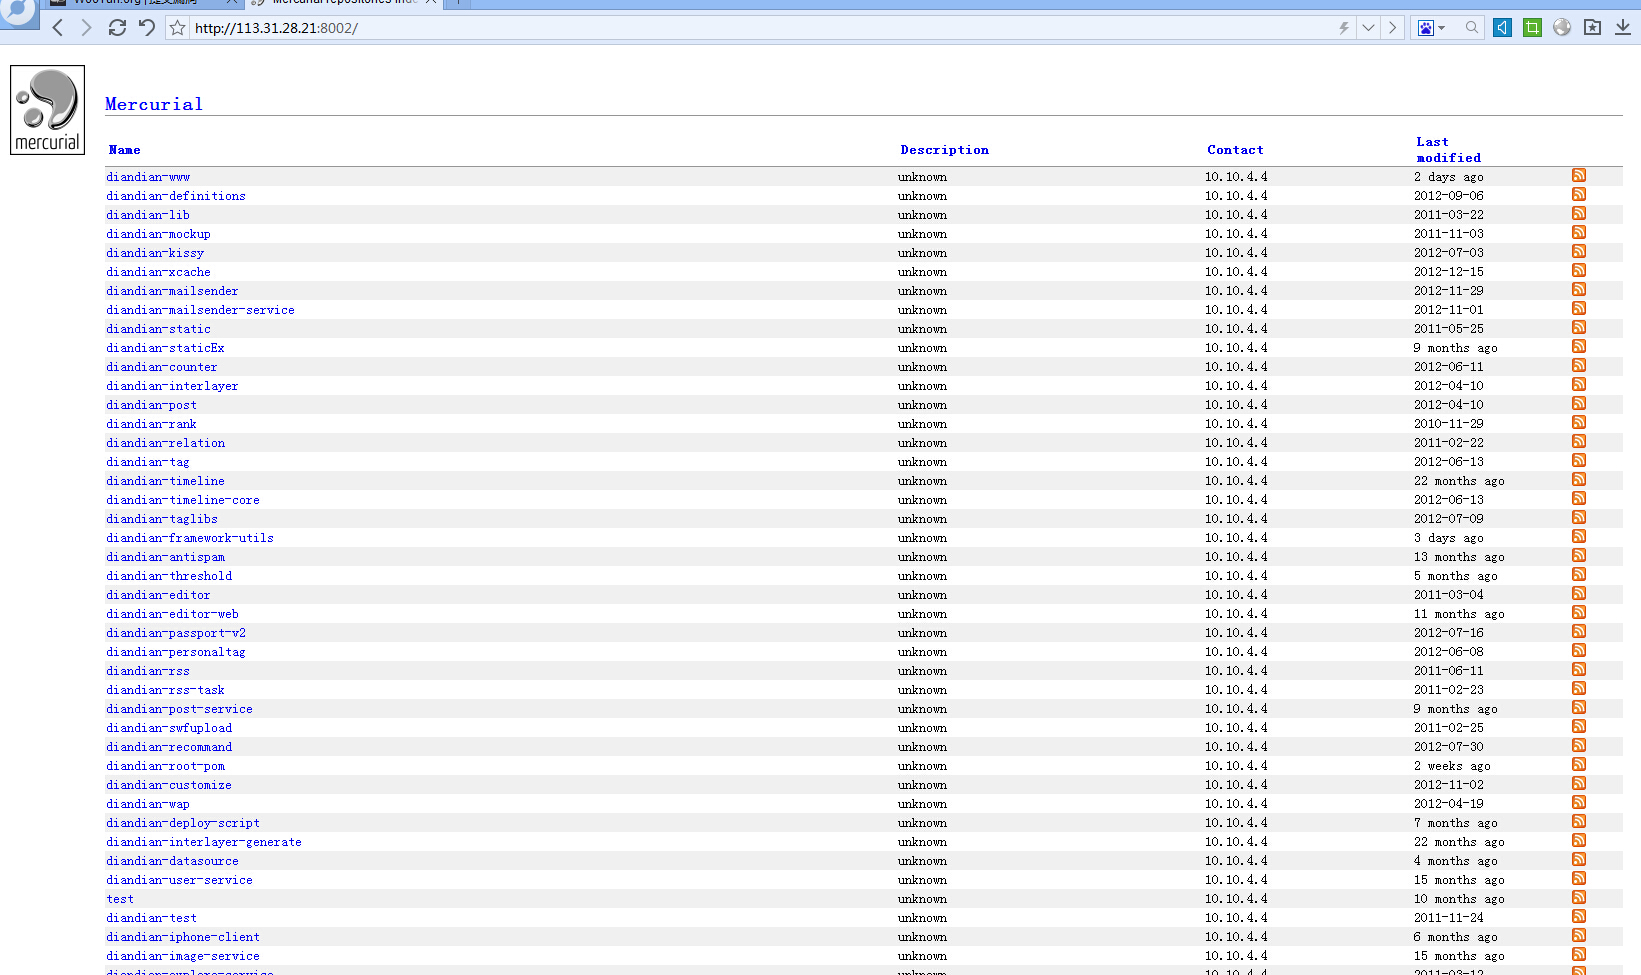Open the favorites folder icon
Image resolution: width=1641 pixels, height=975 pixels.
(x=1592, y=28)
